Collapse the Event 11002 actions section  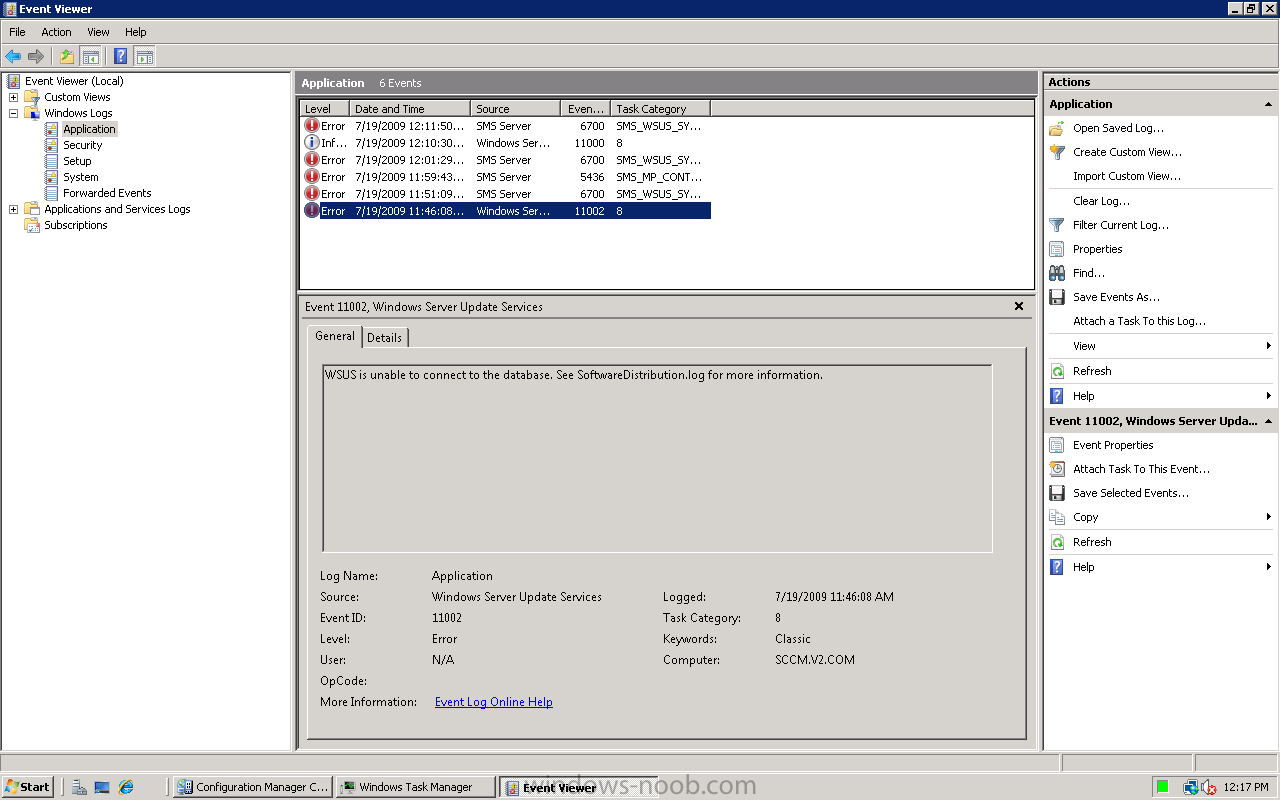tap(1268, 421)
